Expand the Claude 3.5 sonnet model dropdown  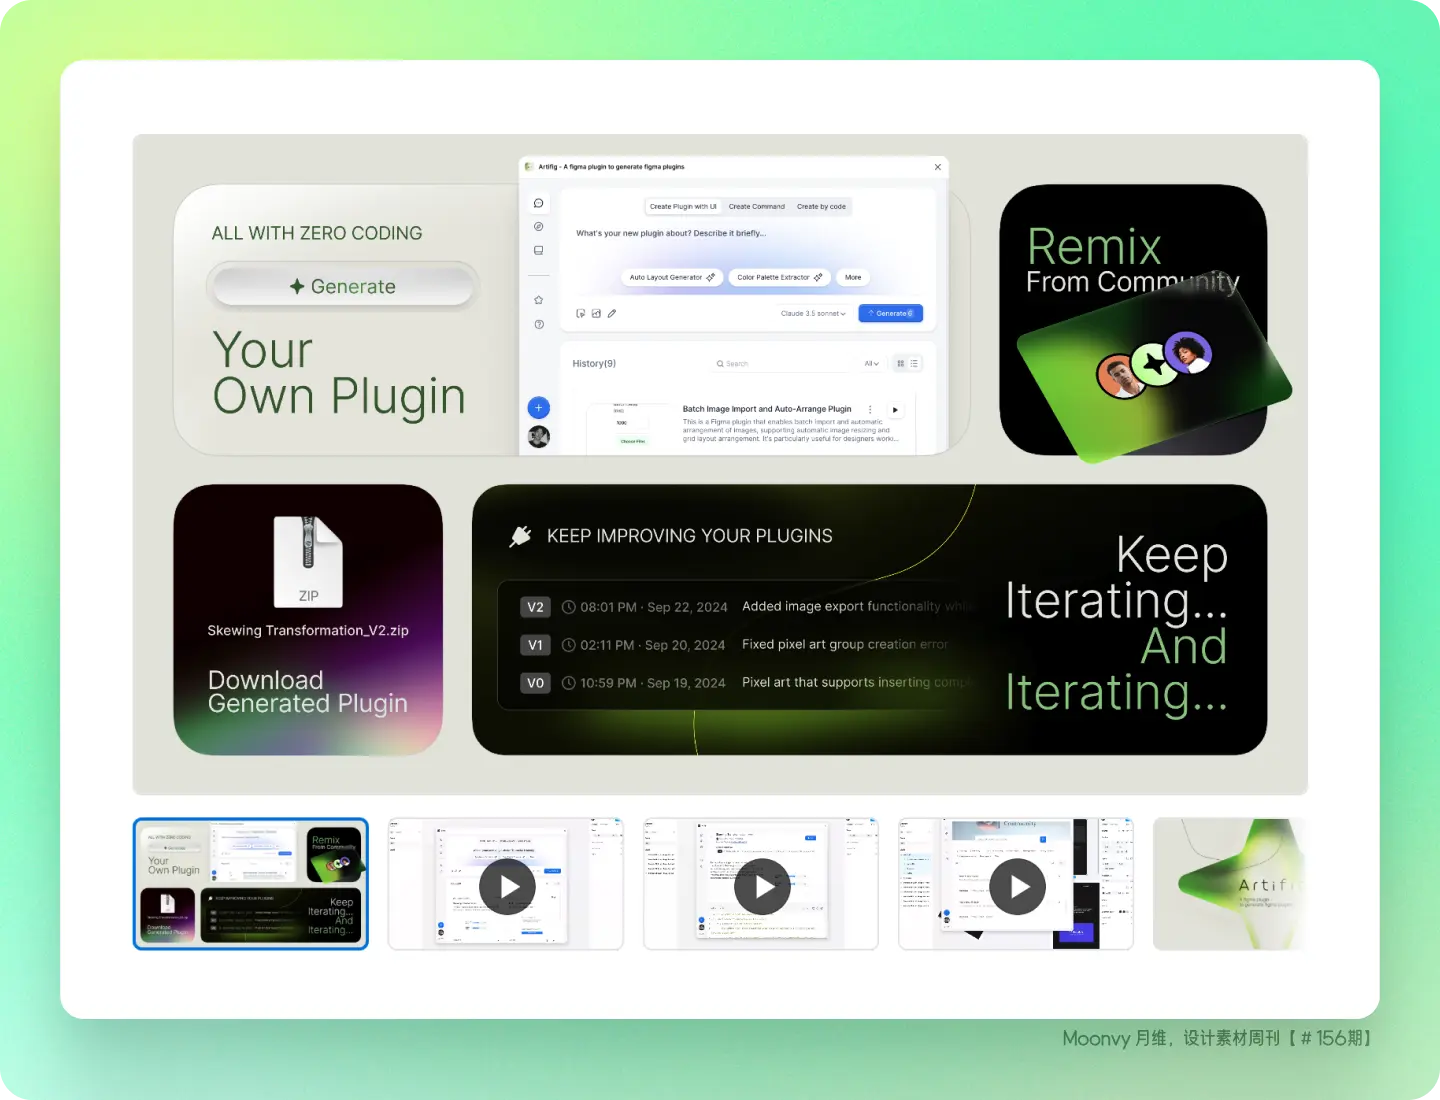(x=813, y=313)
